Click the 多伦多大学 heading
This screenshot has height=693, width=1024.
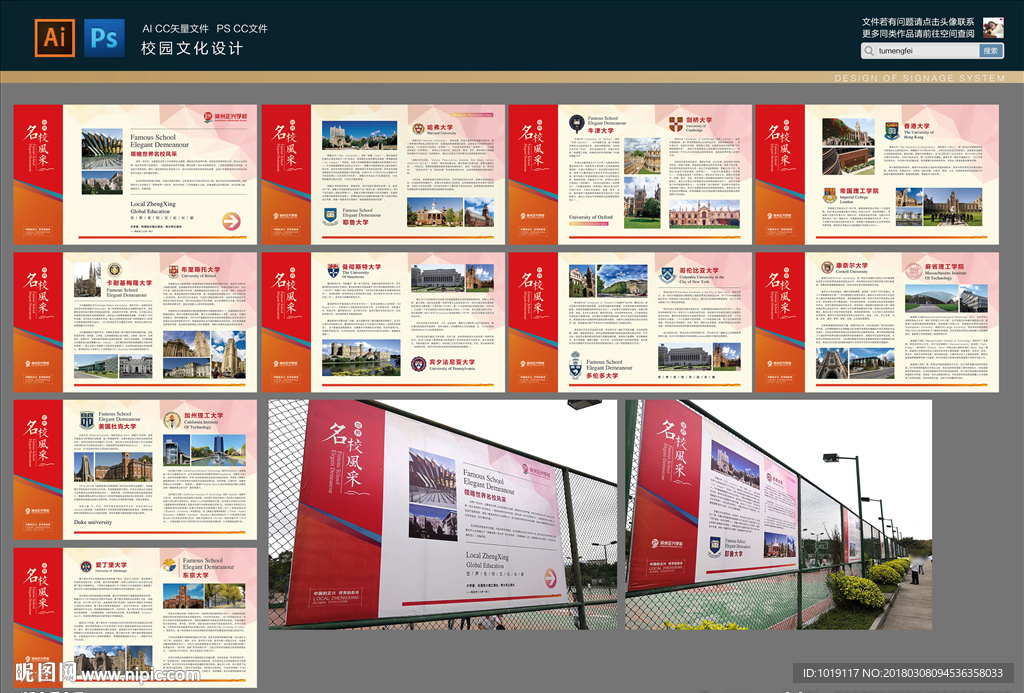(601, 376)
